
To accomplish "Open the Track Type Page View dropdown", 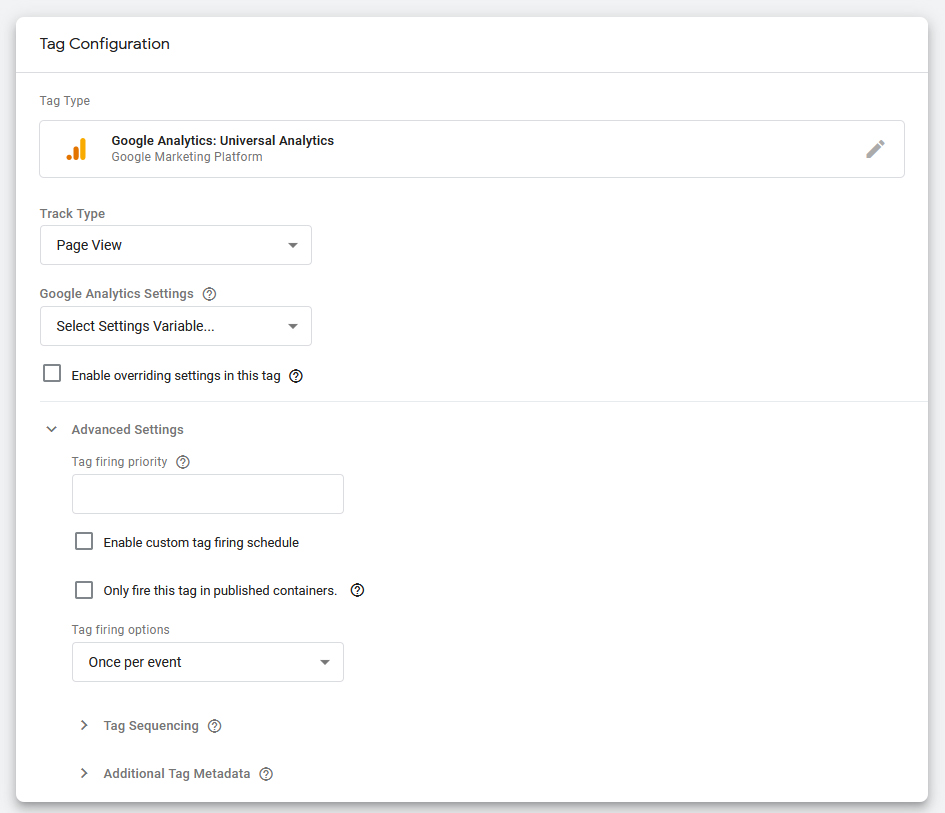I will coord(176,245).
